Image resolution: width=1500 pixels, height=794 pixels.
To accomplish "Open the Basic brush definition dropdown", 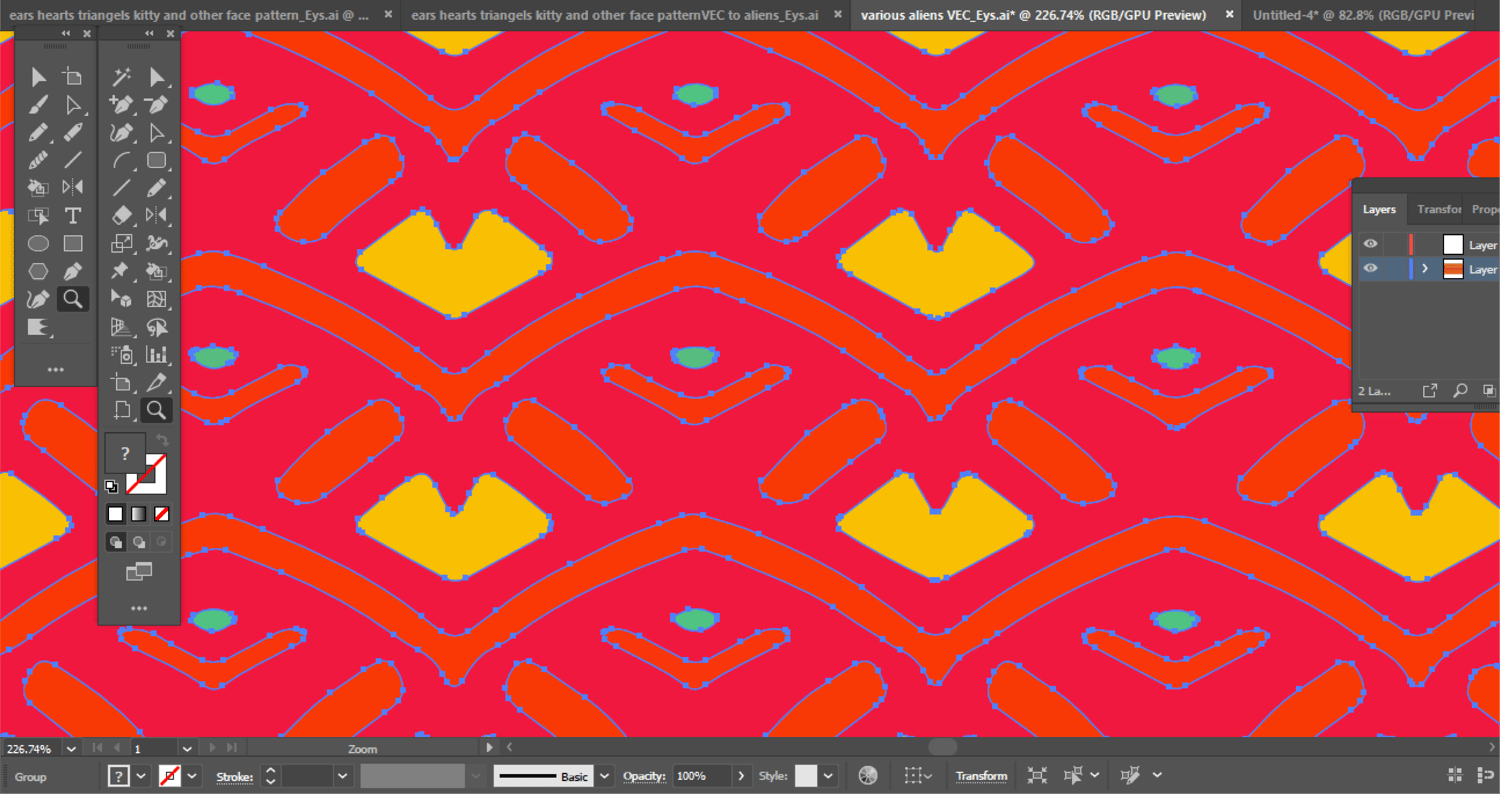I will (x=604, y=776).
